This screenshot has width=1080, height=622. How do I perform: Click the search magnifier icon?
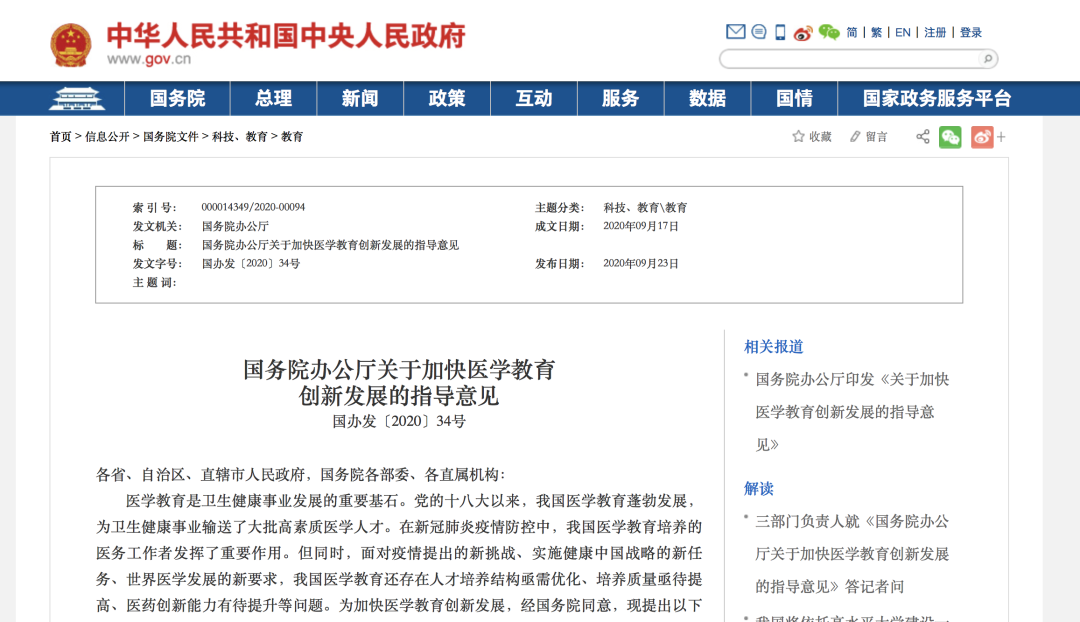coord(988,59)
